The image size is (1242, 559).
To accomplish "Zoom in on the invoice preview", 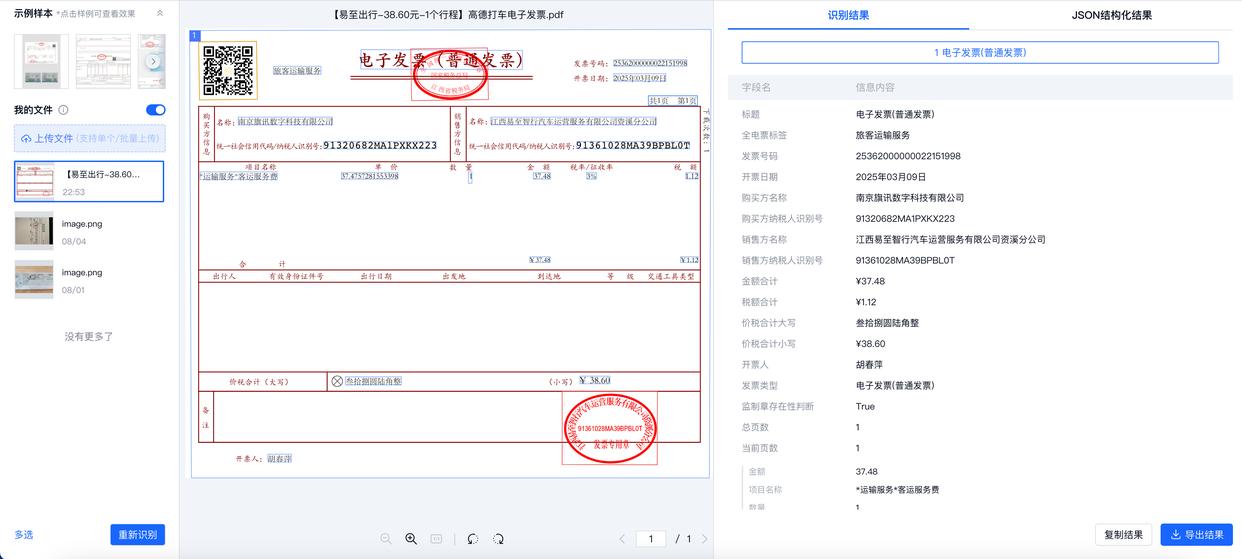I will [411, 538].
